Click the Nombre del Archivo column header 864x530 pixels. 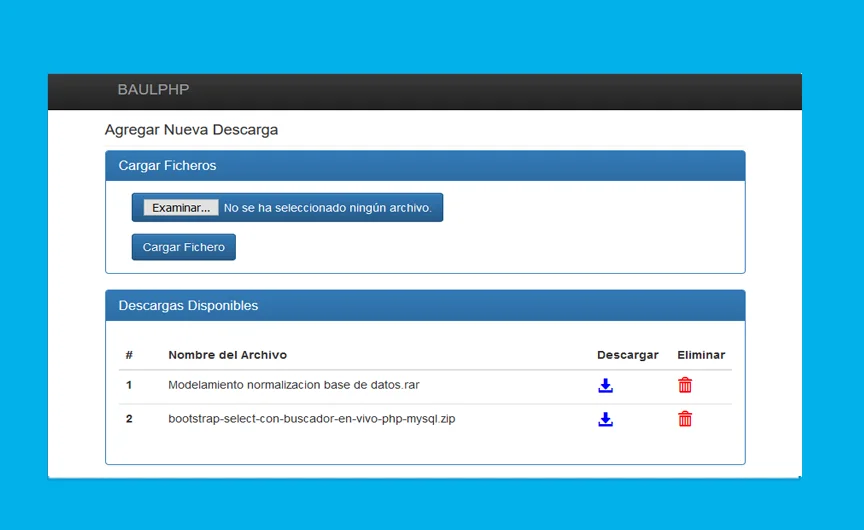pyautogui.click(x=227, y=355)
